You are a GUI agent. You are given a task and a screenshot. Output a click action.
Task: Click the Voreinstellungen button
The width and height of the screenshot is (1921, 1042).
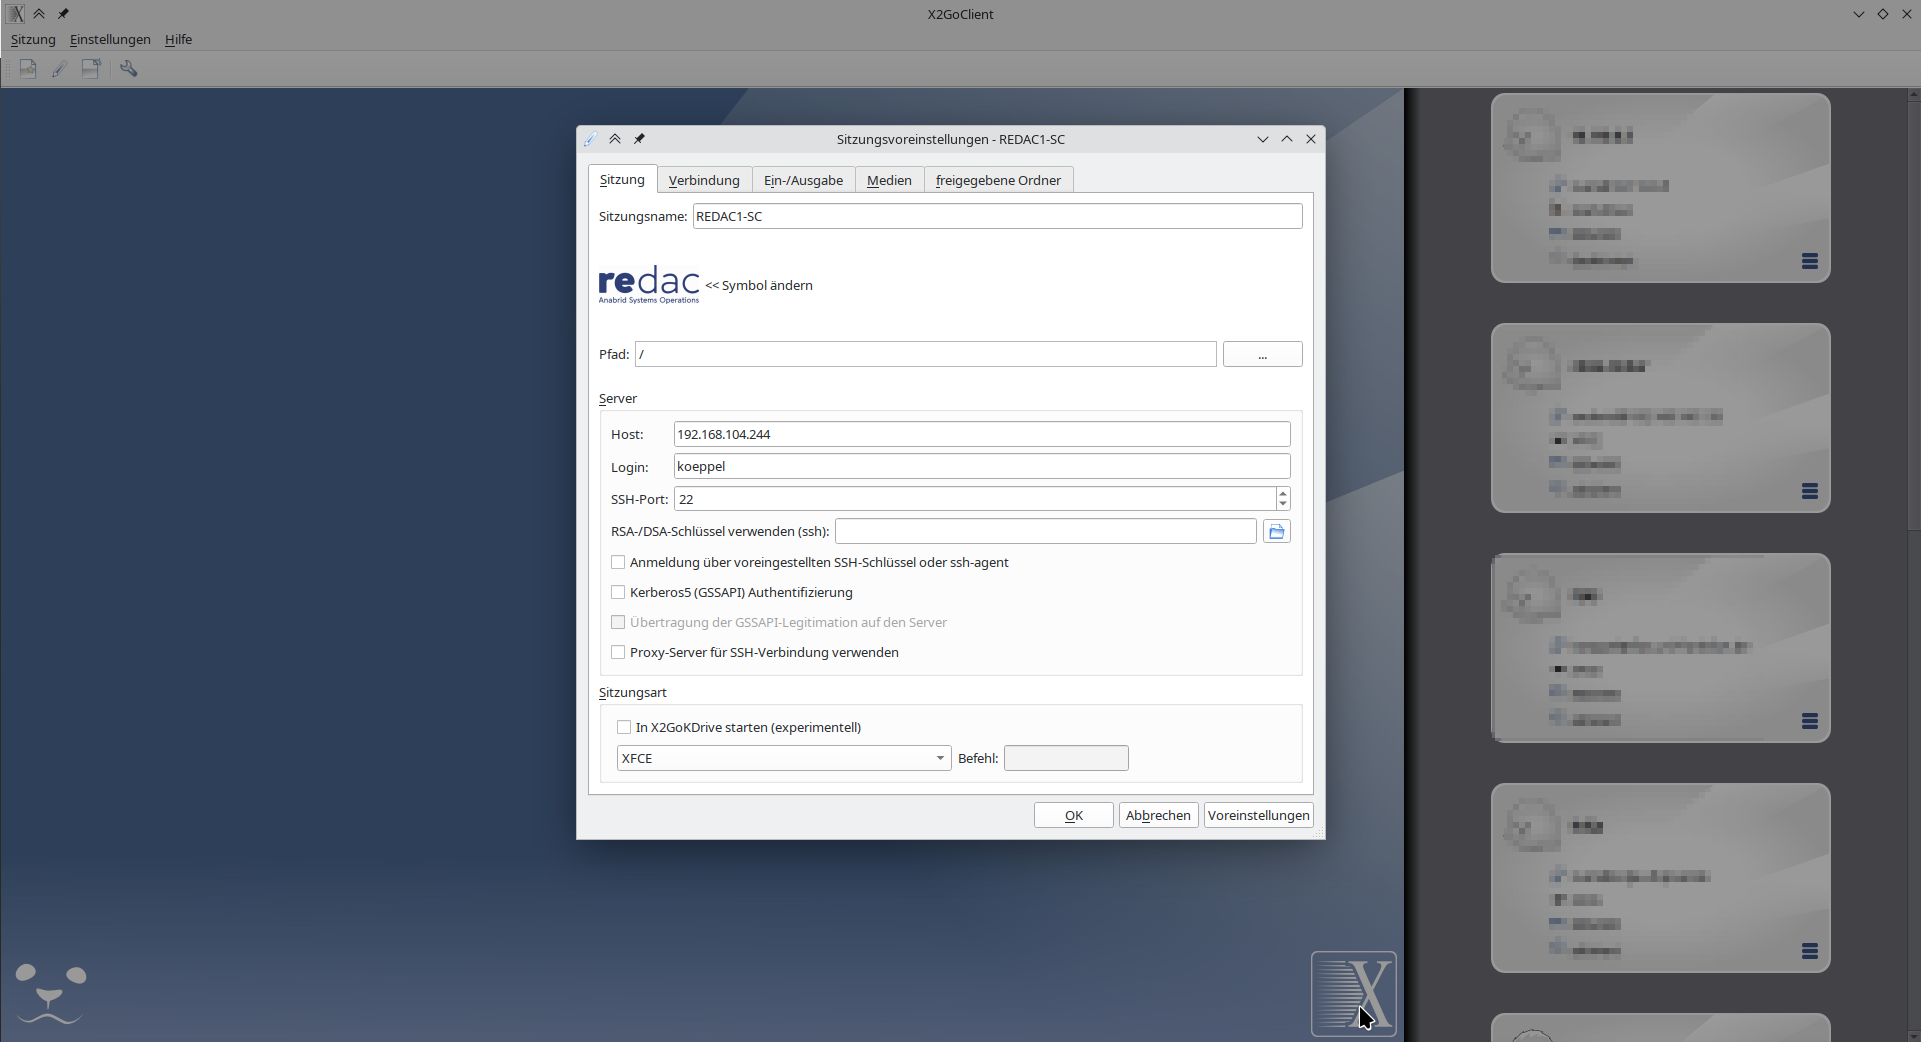tap(1257, 814)
